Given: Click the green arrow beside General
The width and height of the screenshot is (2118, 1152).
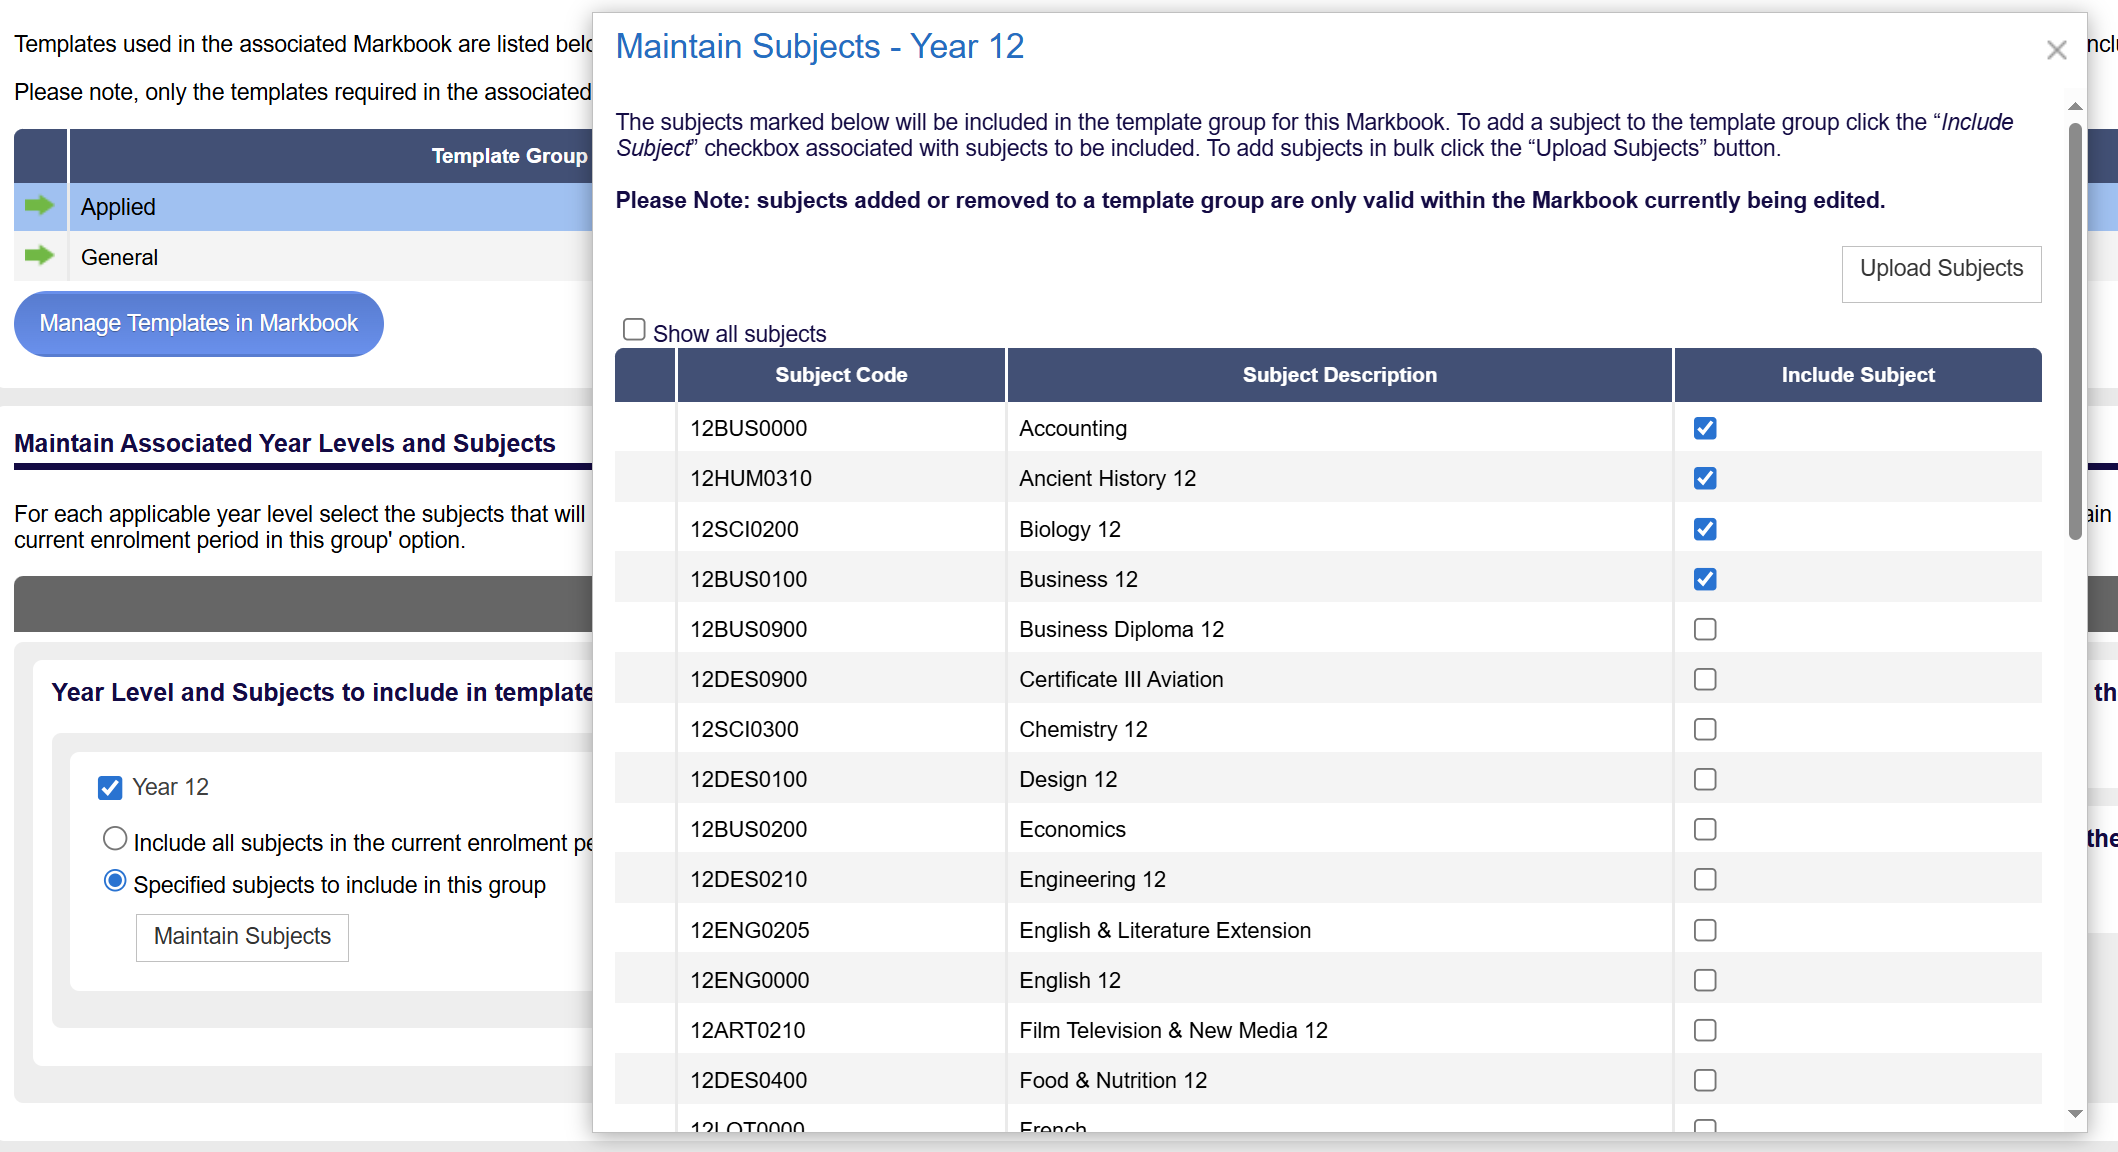Looking at the screenshot, I should pyautogui.click(x=39, y=256).
